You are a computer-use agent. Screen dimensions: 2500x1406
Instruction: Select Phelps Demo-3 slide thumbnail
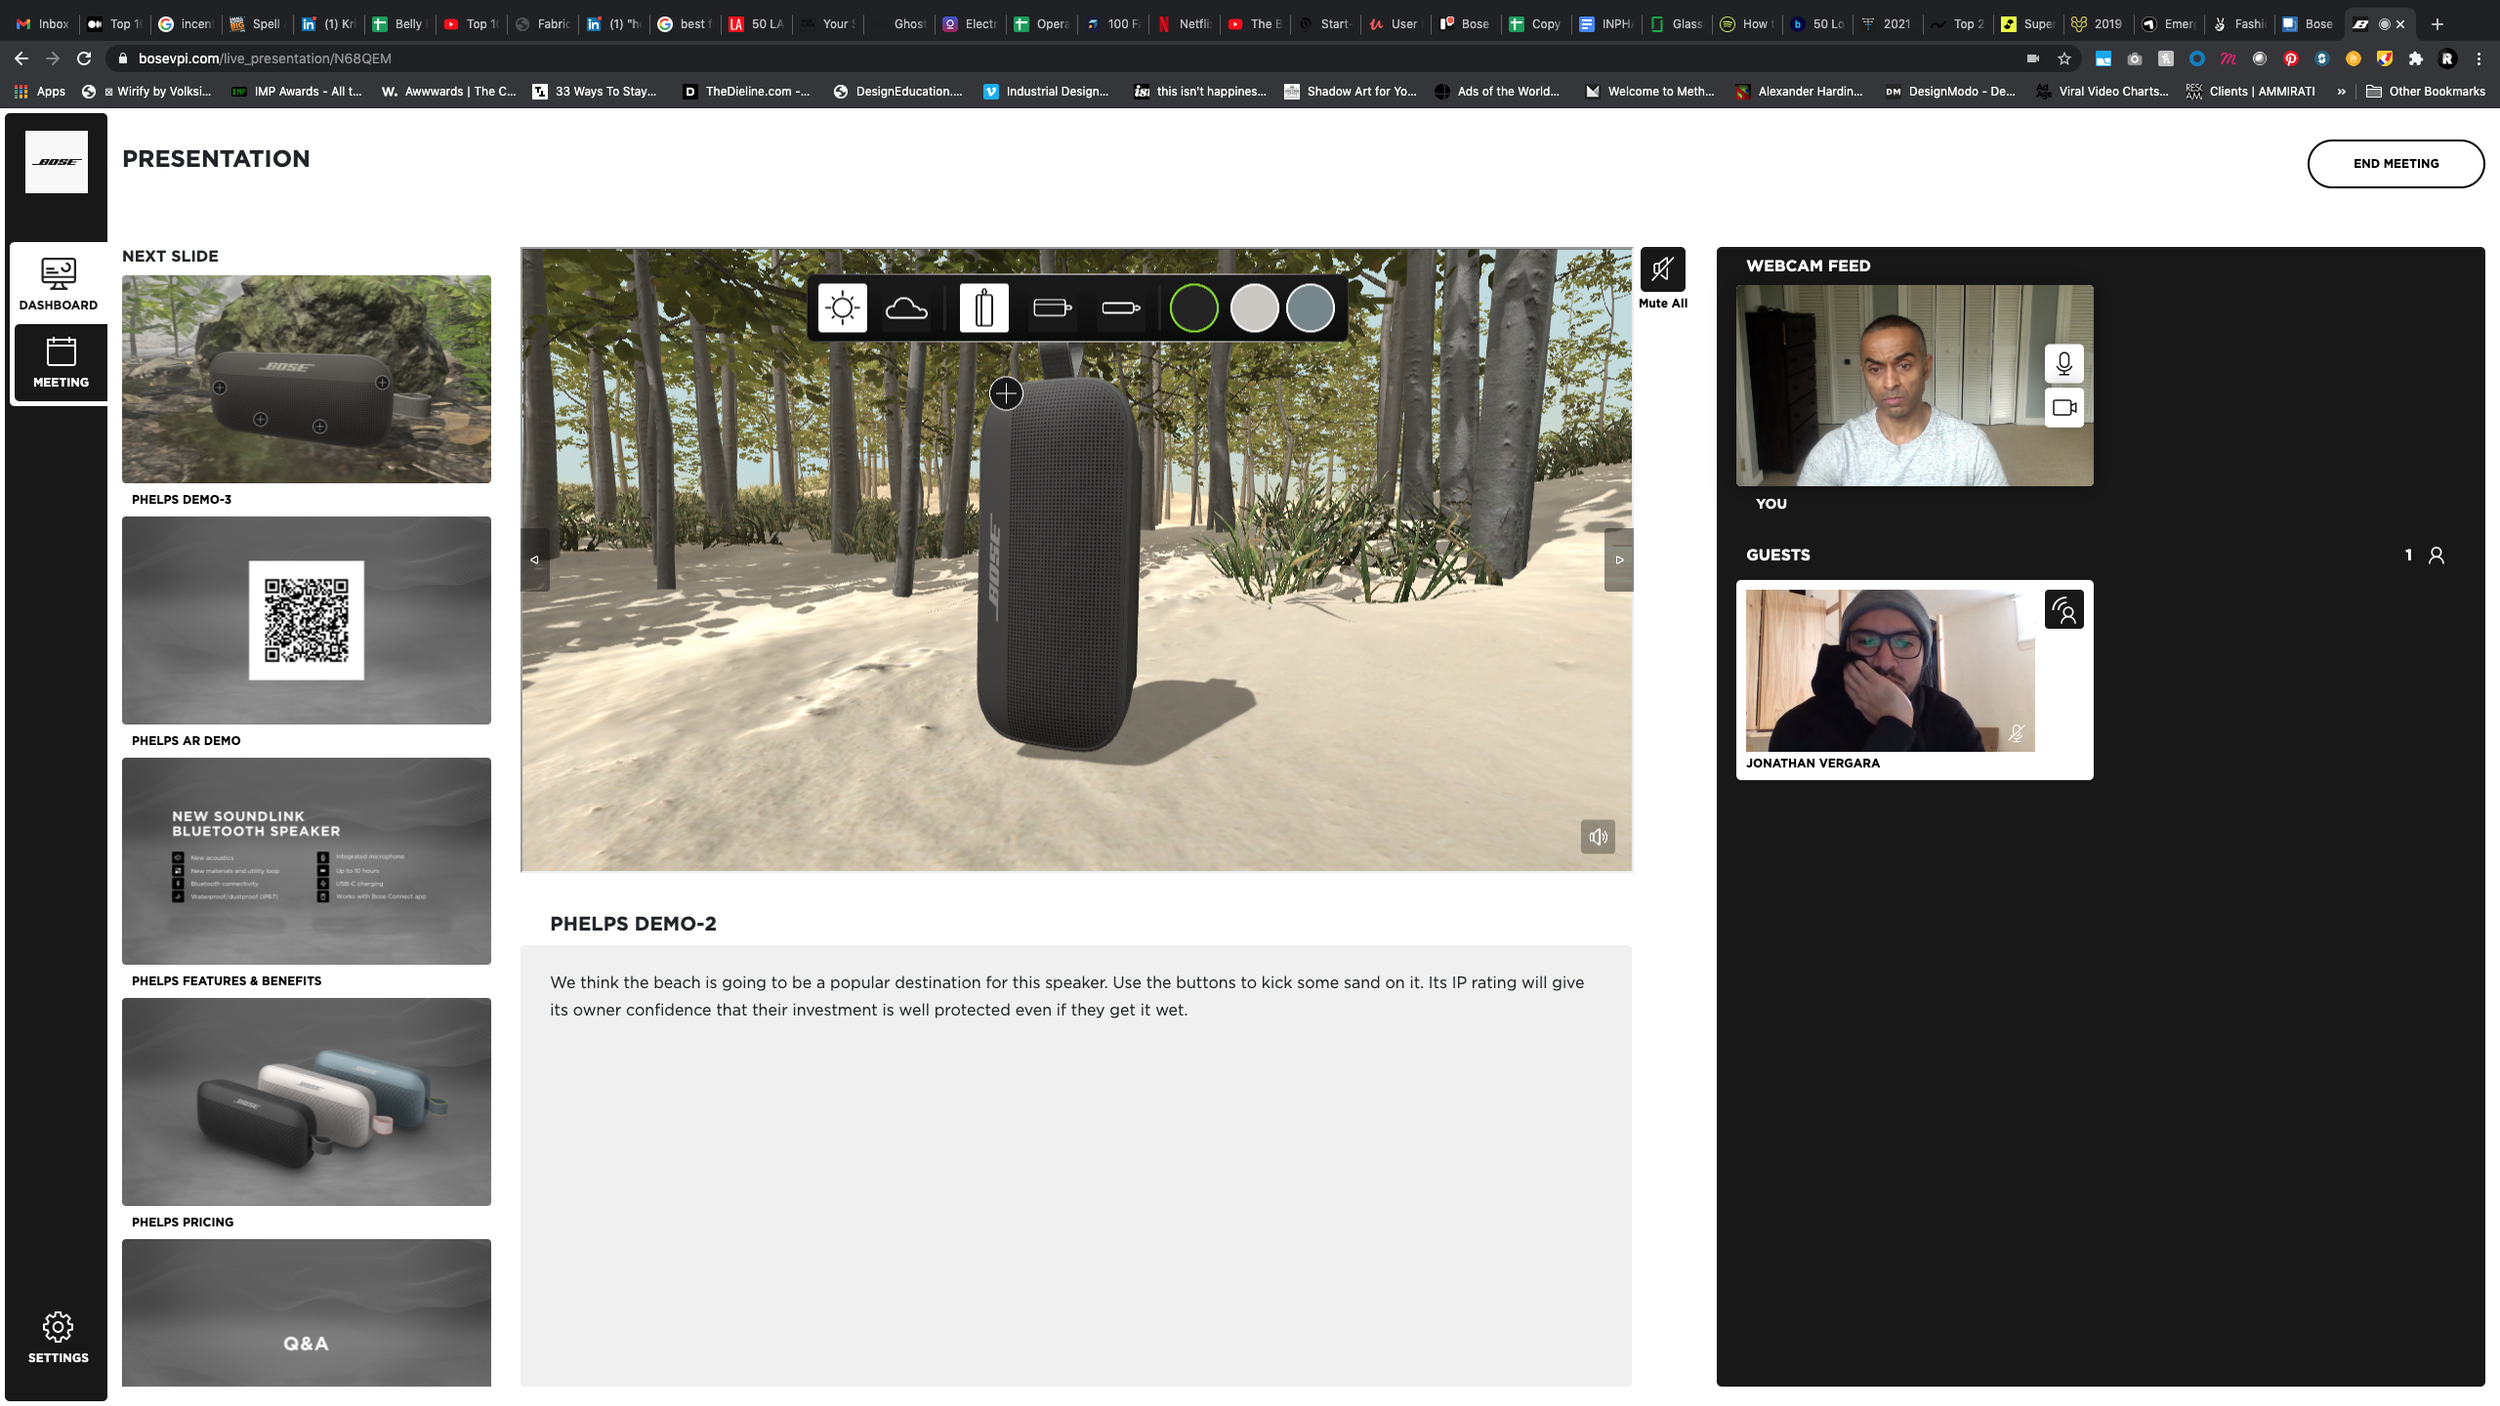tap(306, 379)
